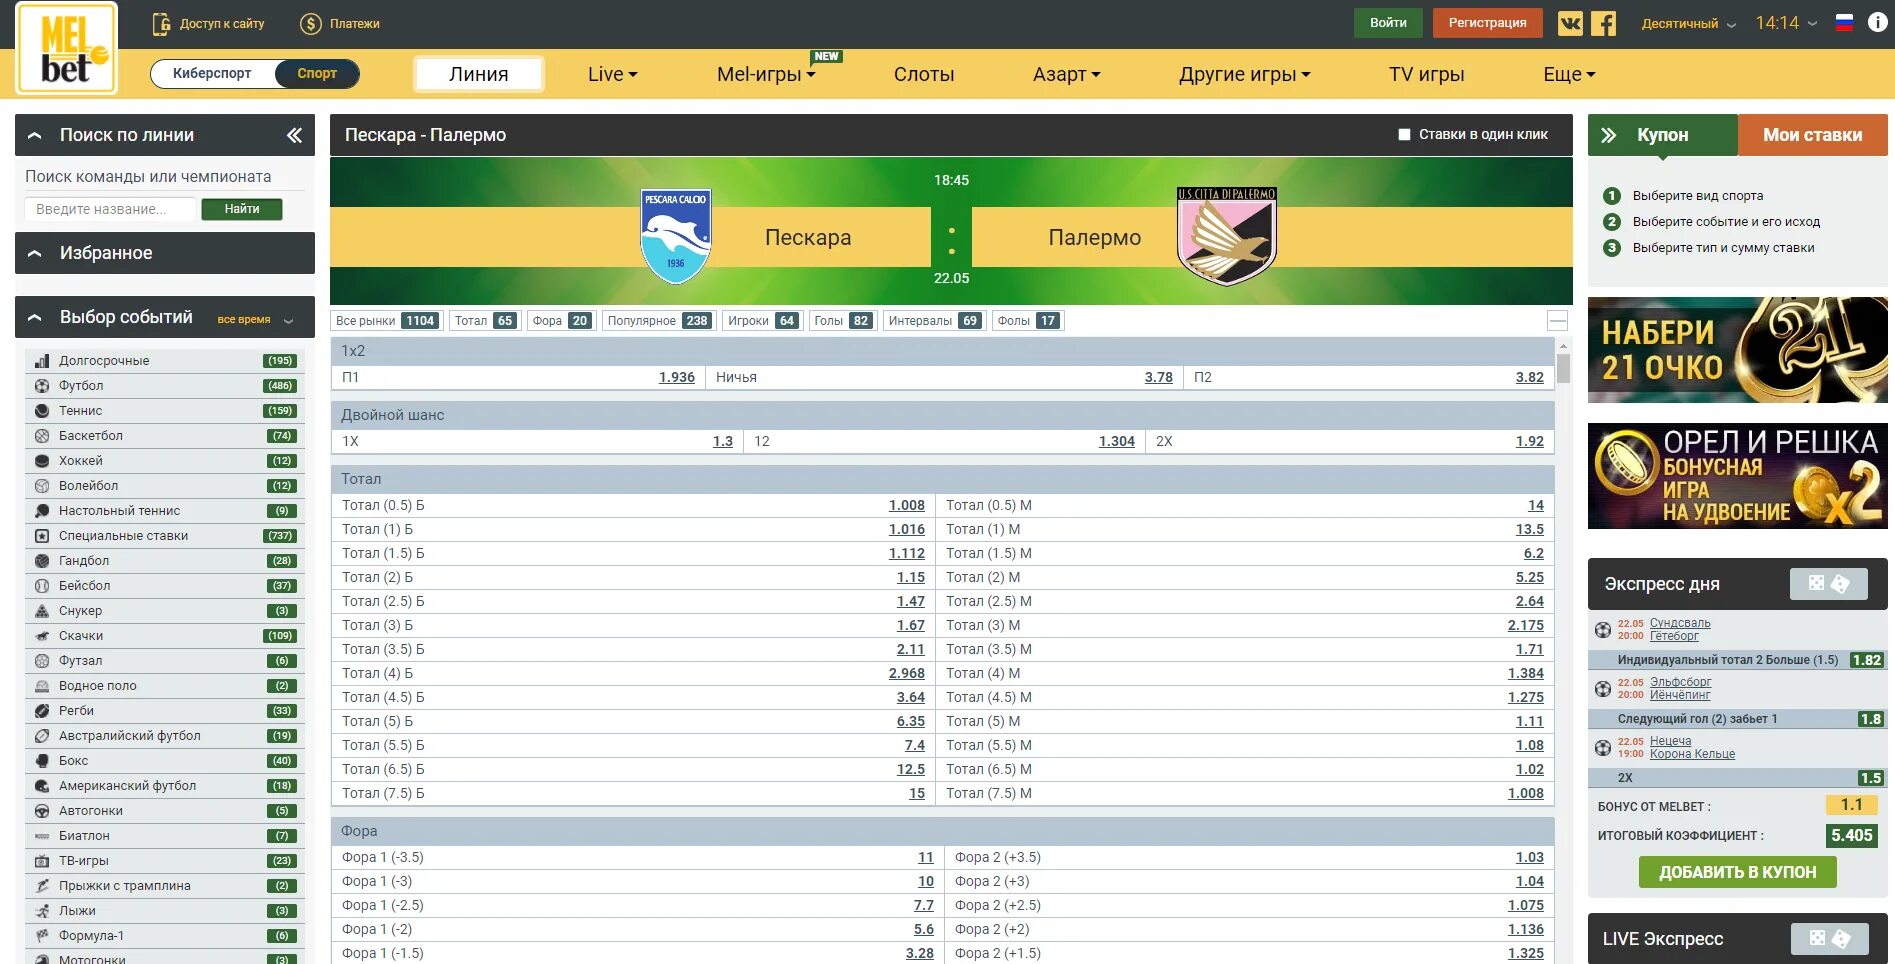Select Boxing glove icon in list

[x=42, y=761]
